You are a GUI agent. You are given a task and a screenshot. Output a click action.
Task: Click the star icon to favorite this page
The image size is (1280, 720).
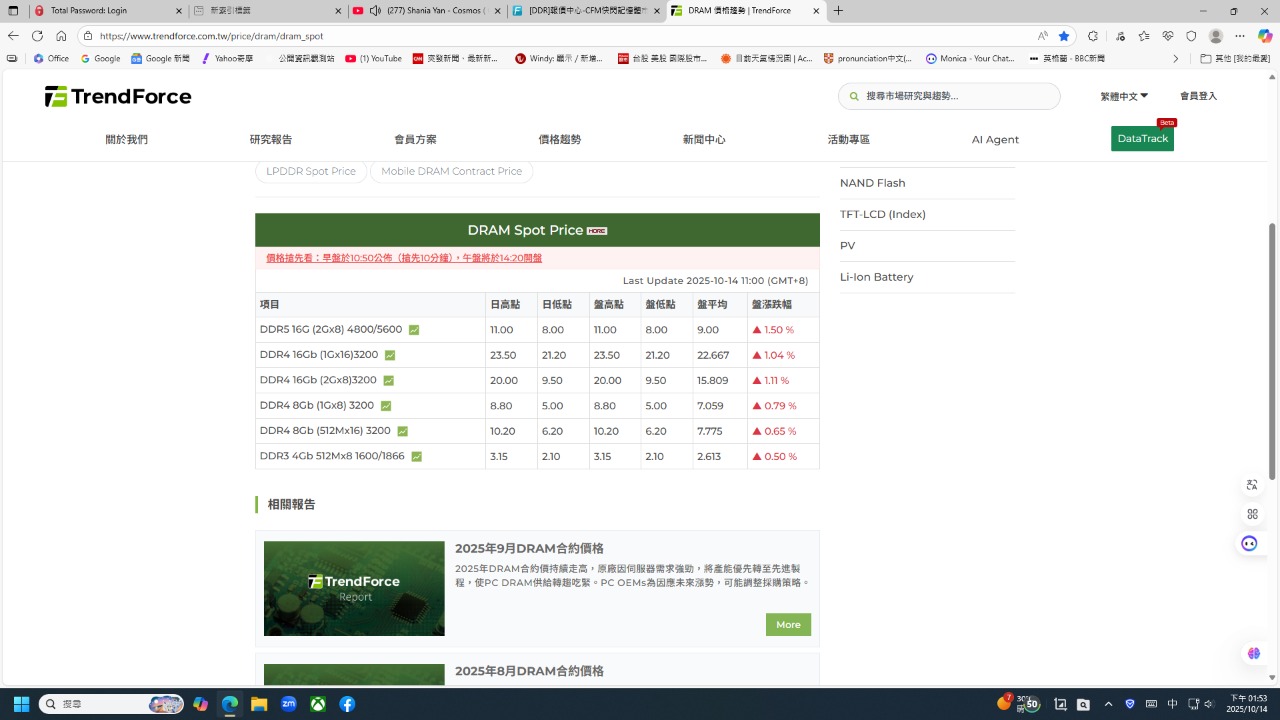tap(1064, 36)
